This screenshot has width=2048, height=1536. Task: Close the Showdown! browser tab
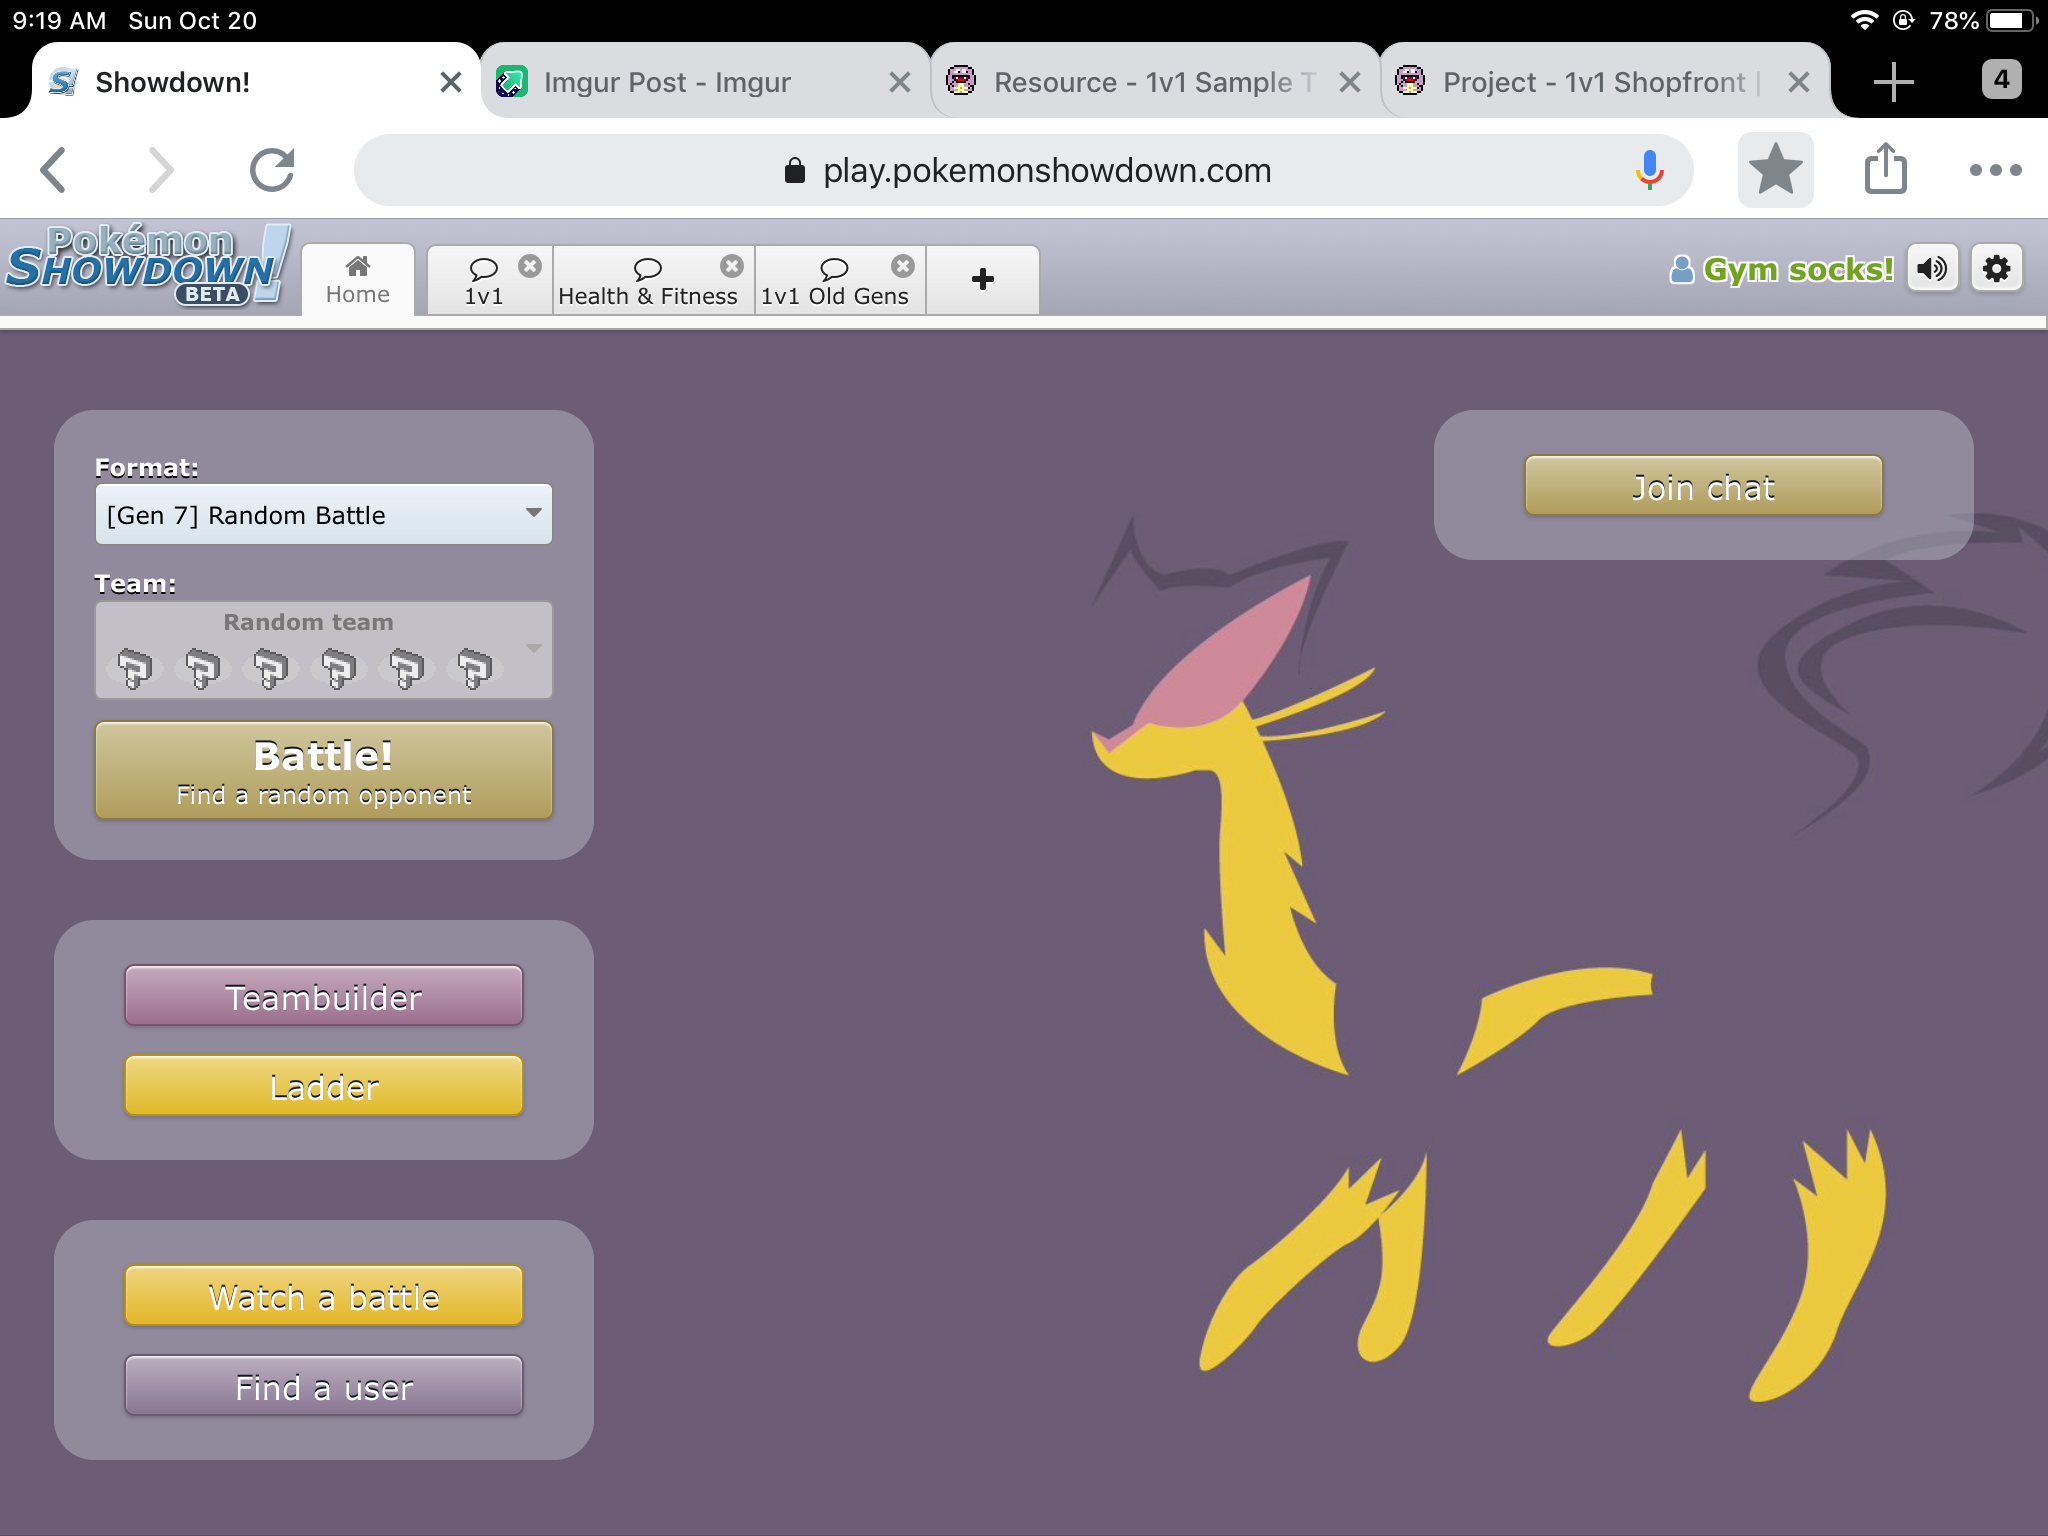point(451,82)
